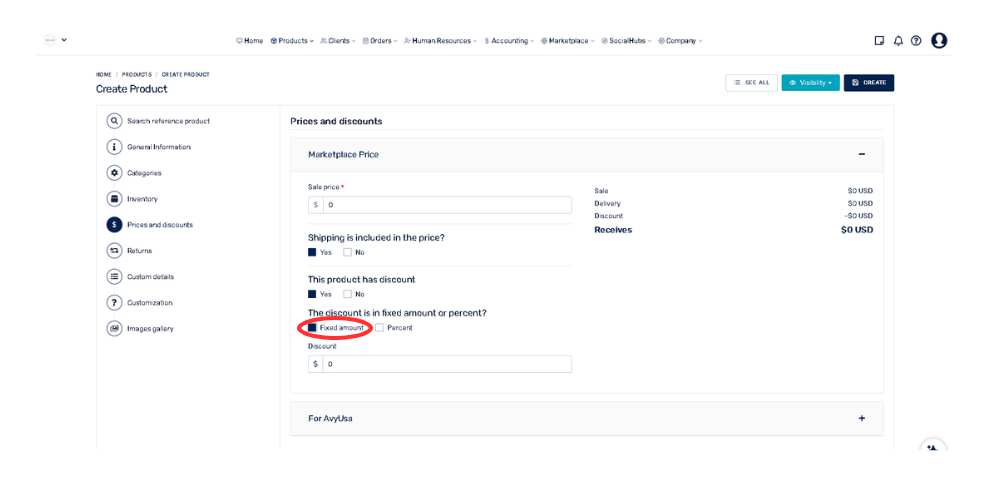Open the Human Resources menu

point(440,41)
